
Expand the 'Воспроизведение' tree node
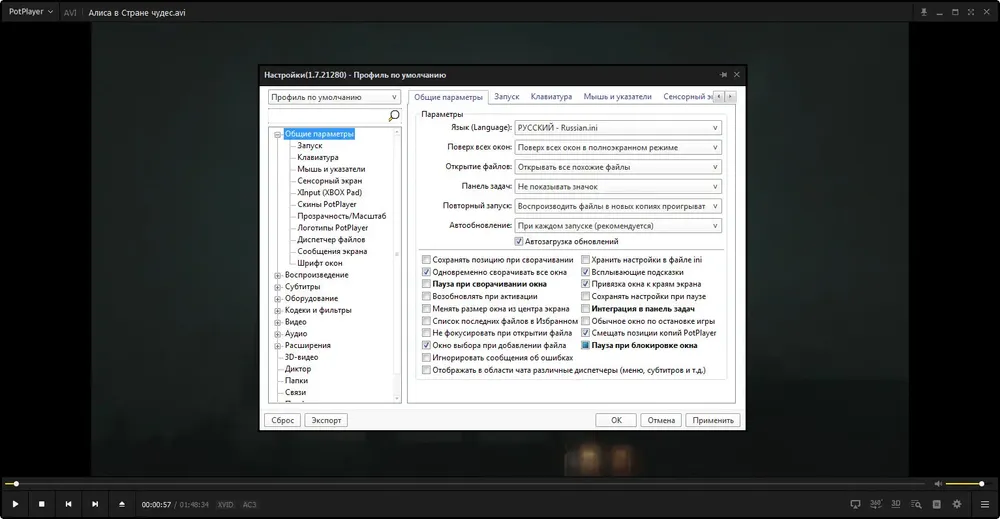click(x=277, y=275)
